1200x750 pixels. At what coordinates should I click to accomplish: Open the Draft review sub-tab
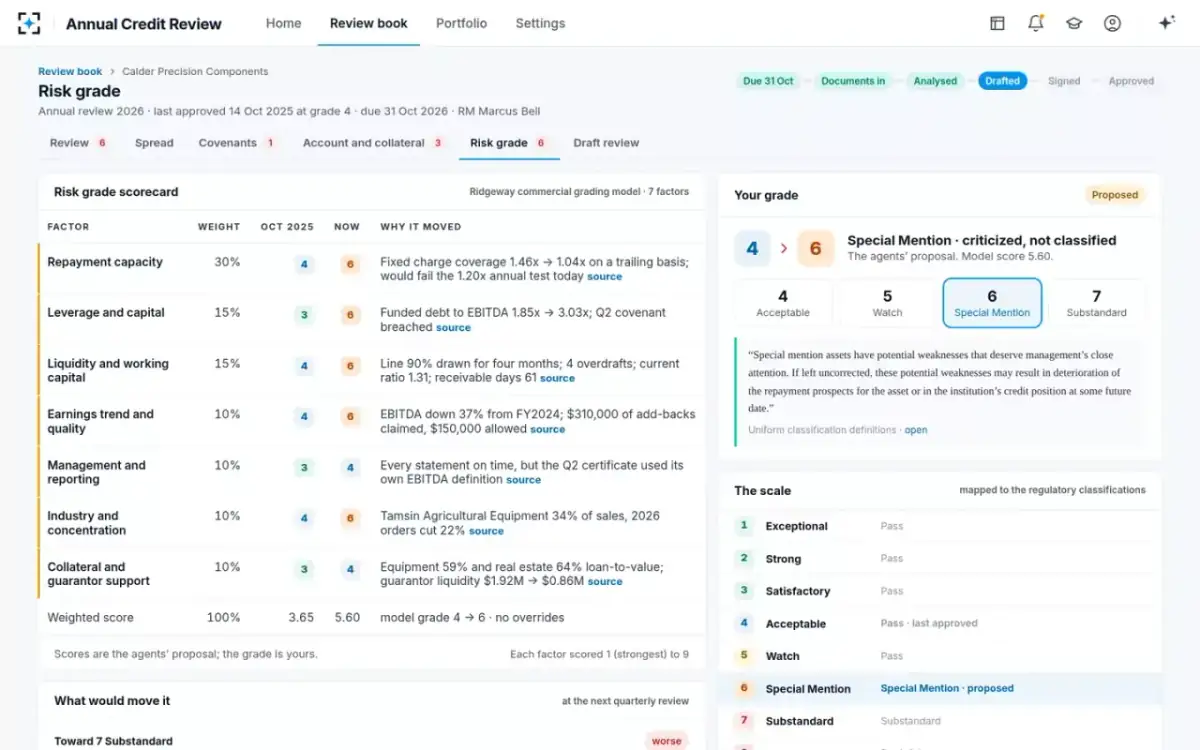pos(606,143)
